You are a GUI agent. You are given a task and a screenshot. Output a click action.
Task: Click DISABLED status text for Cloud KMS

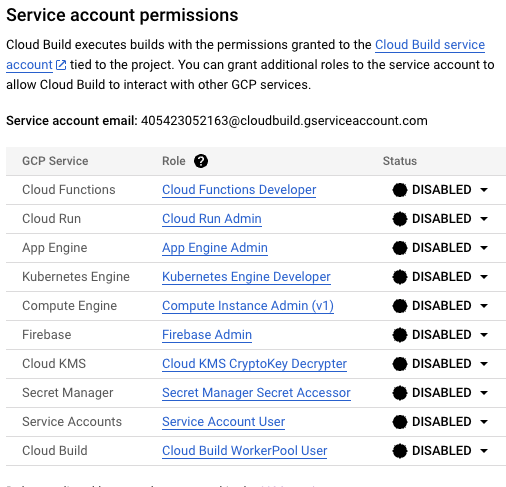pos(442,364)
